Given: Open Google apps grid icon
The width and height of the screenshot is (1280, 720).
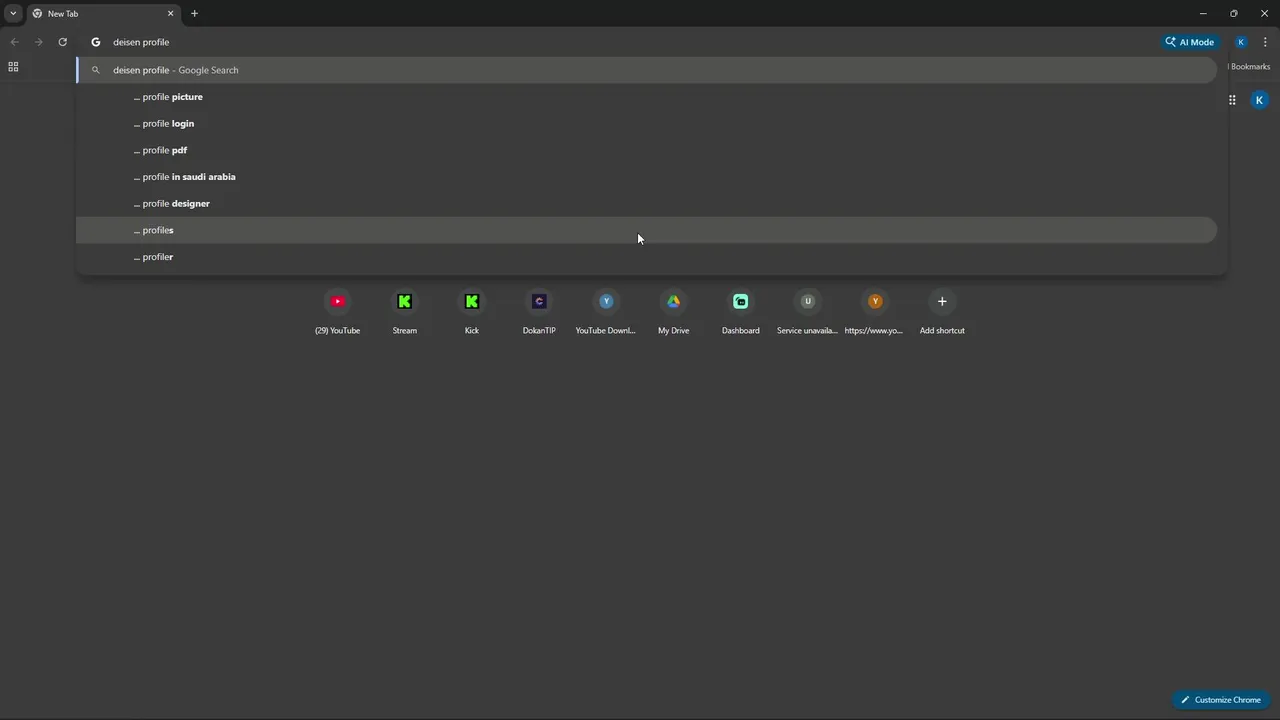Looking at the screenshot, I should pos(1232,100).
